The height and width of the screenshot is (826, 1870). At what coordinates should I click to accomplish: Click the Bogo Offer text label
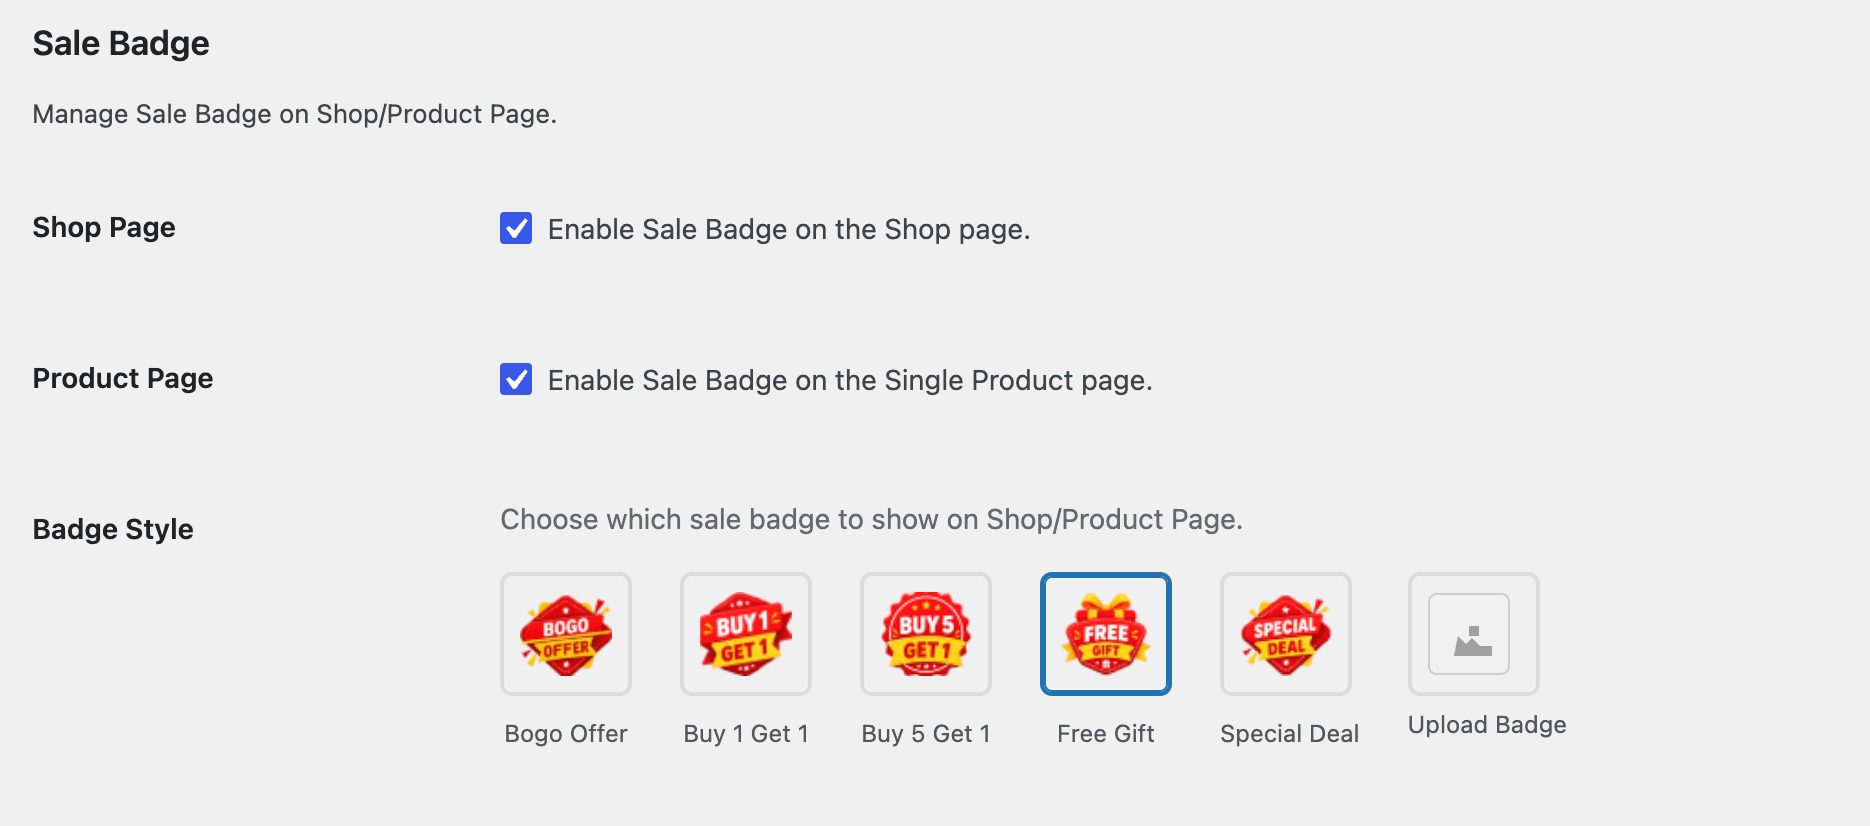coord(566,734)
